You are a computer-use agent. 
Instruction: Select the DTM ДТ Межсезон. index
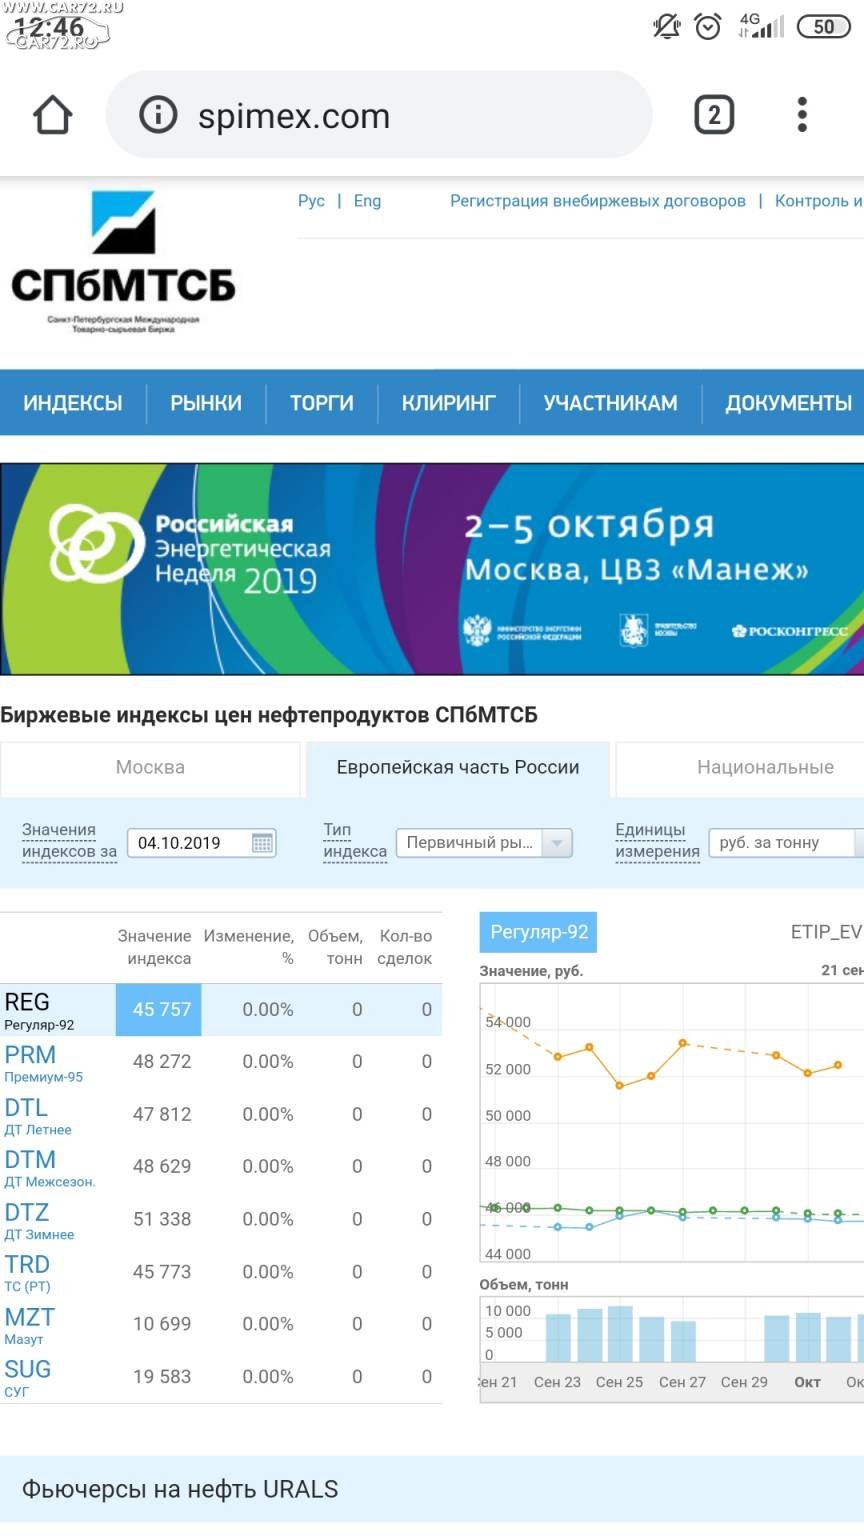click(50, 1168)
